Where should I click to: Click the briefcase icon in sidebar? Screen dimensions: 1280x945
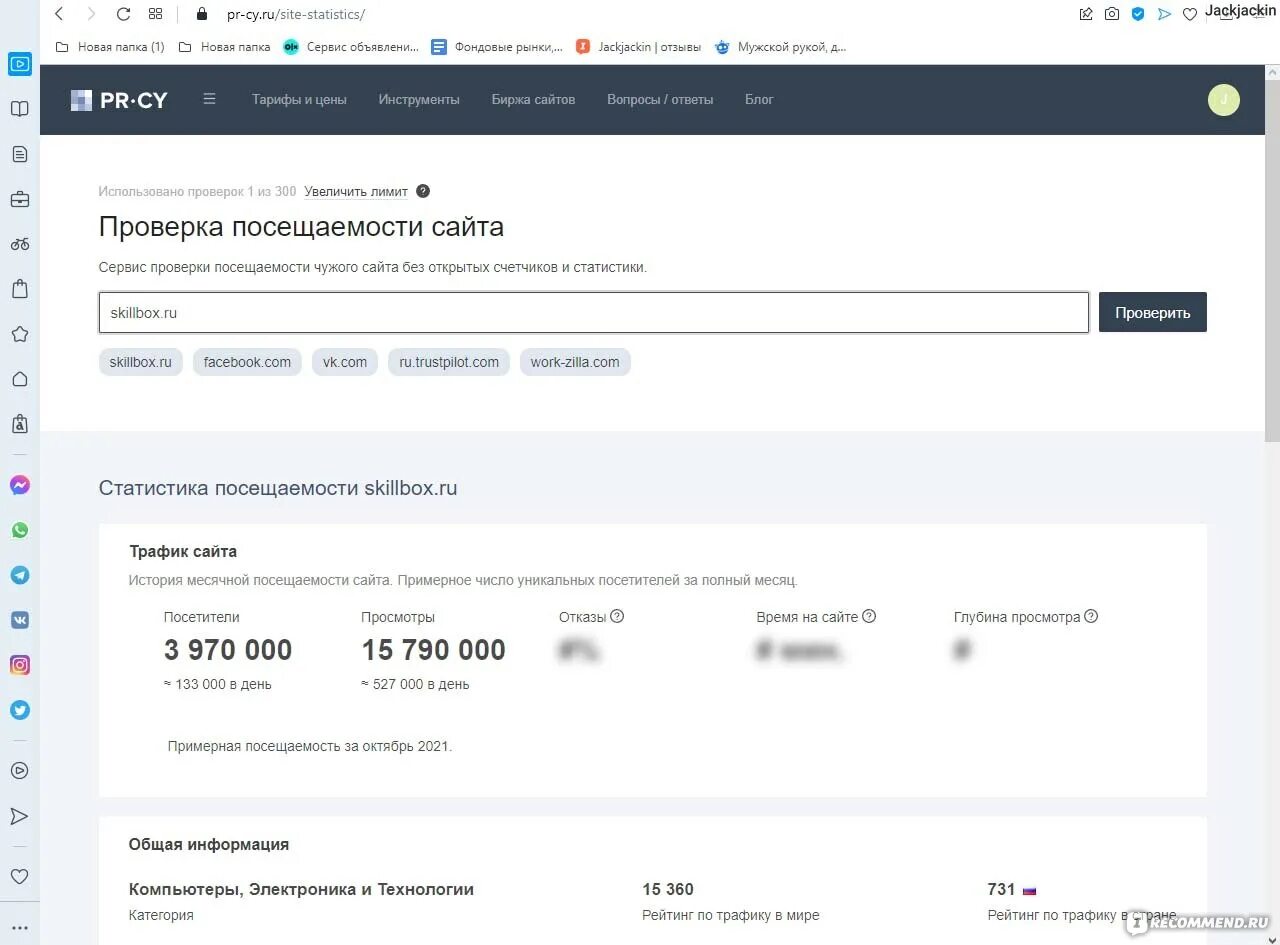(x=19, y=199)
